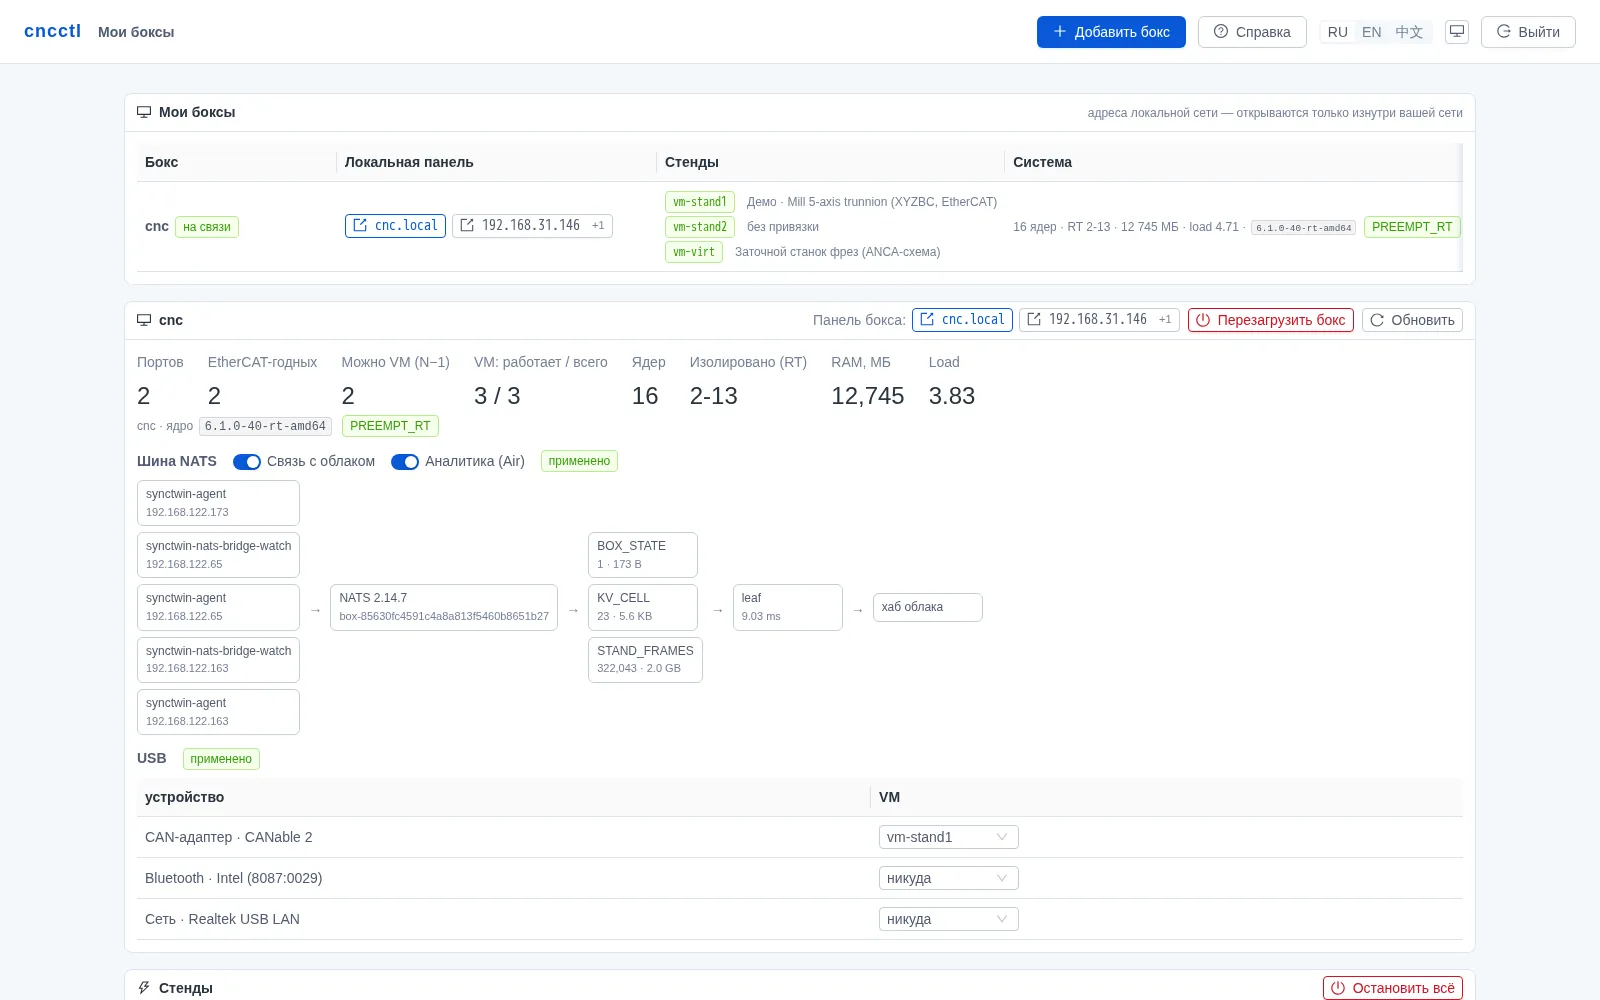
Task: Click the monitor icon button in header
Action: pos(1457,32)
